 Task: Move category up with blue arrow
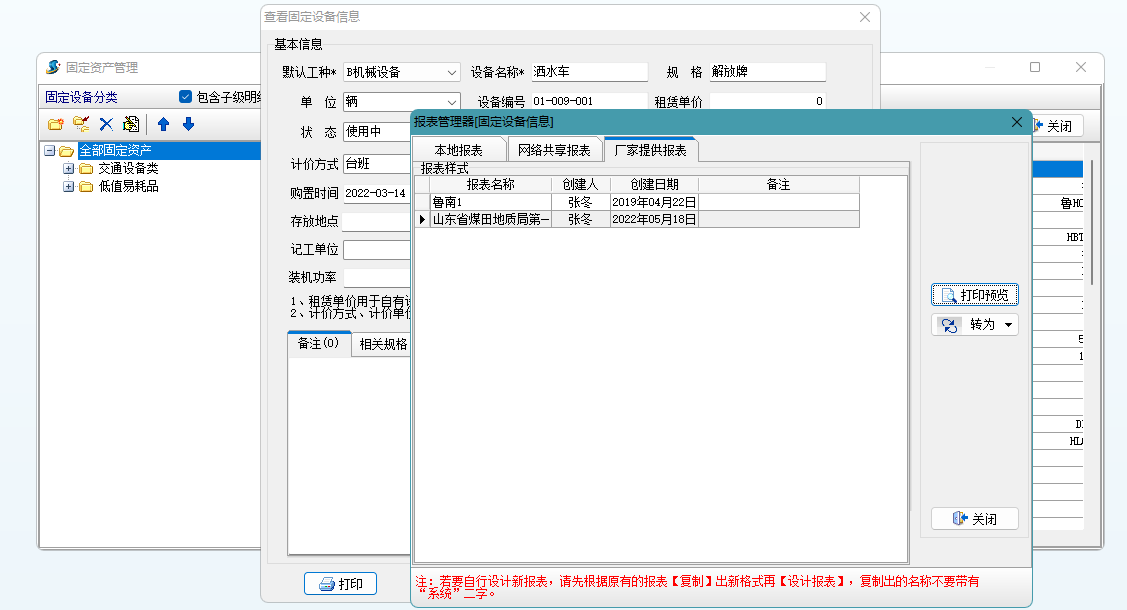[x=163, y=125]
